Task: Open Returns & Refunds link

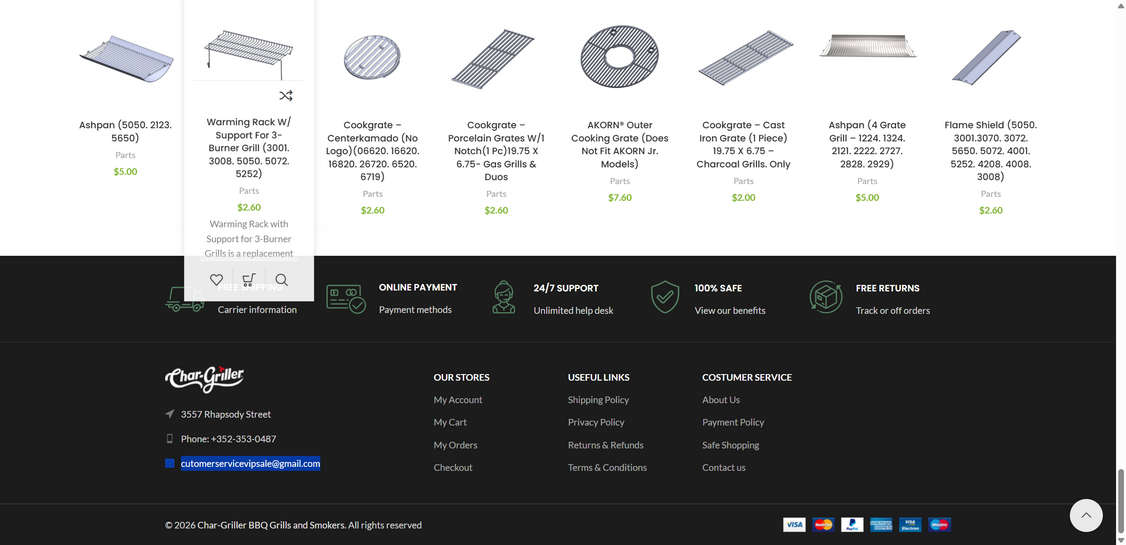Action: pyautogui.click(x=605, y=445)
